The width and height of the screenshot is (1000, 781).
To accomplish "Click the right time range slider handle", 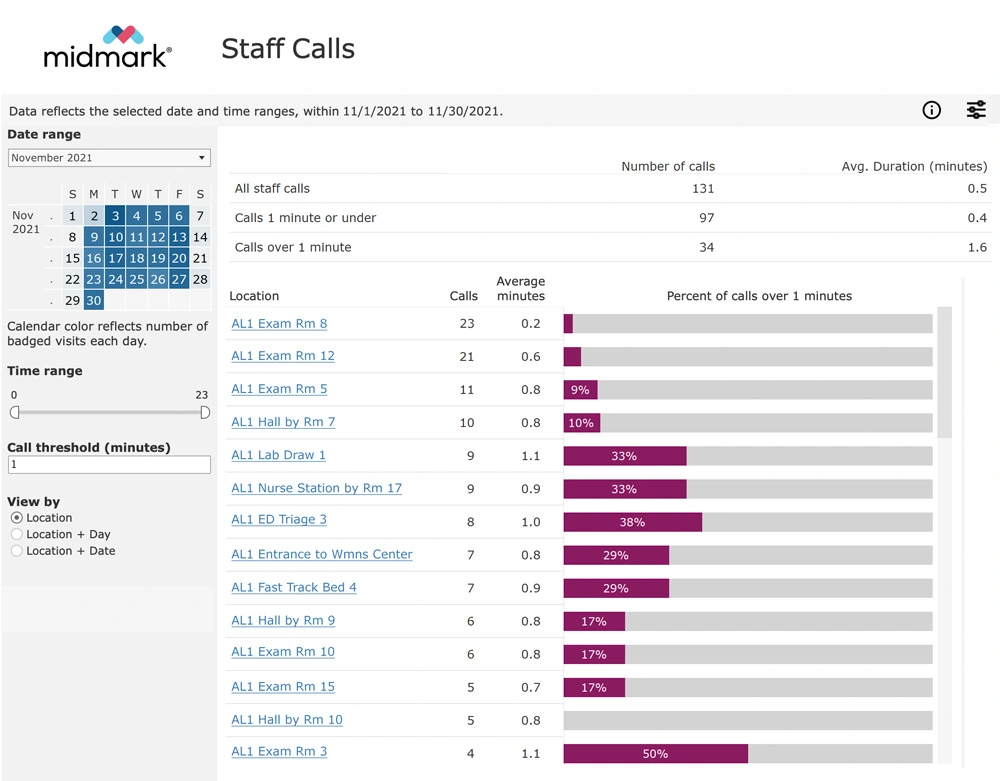I will pos(205,412).
